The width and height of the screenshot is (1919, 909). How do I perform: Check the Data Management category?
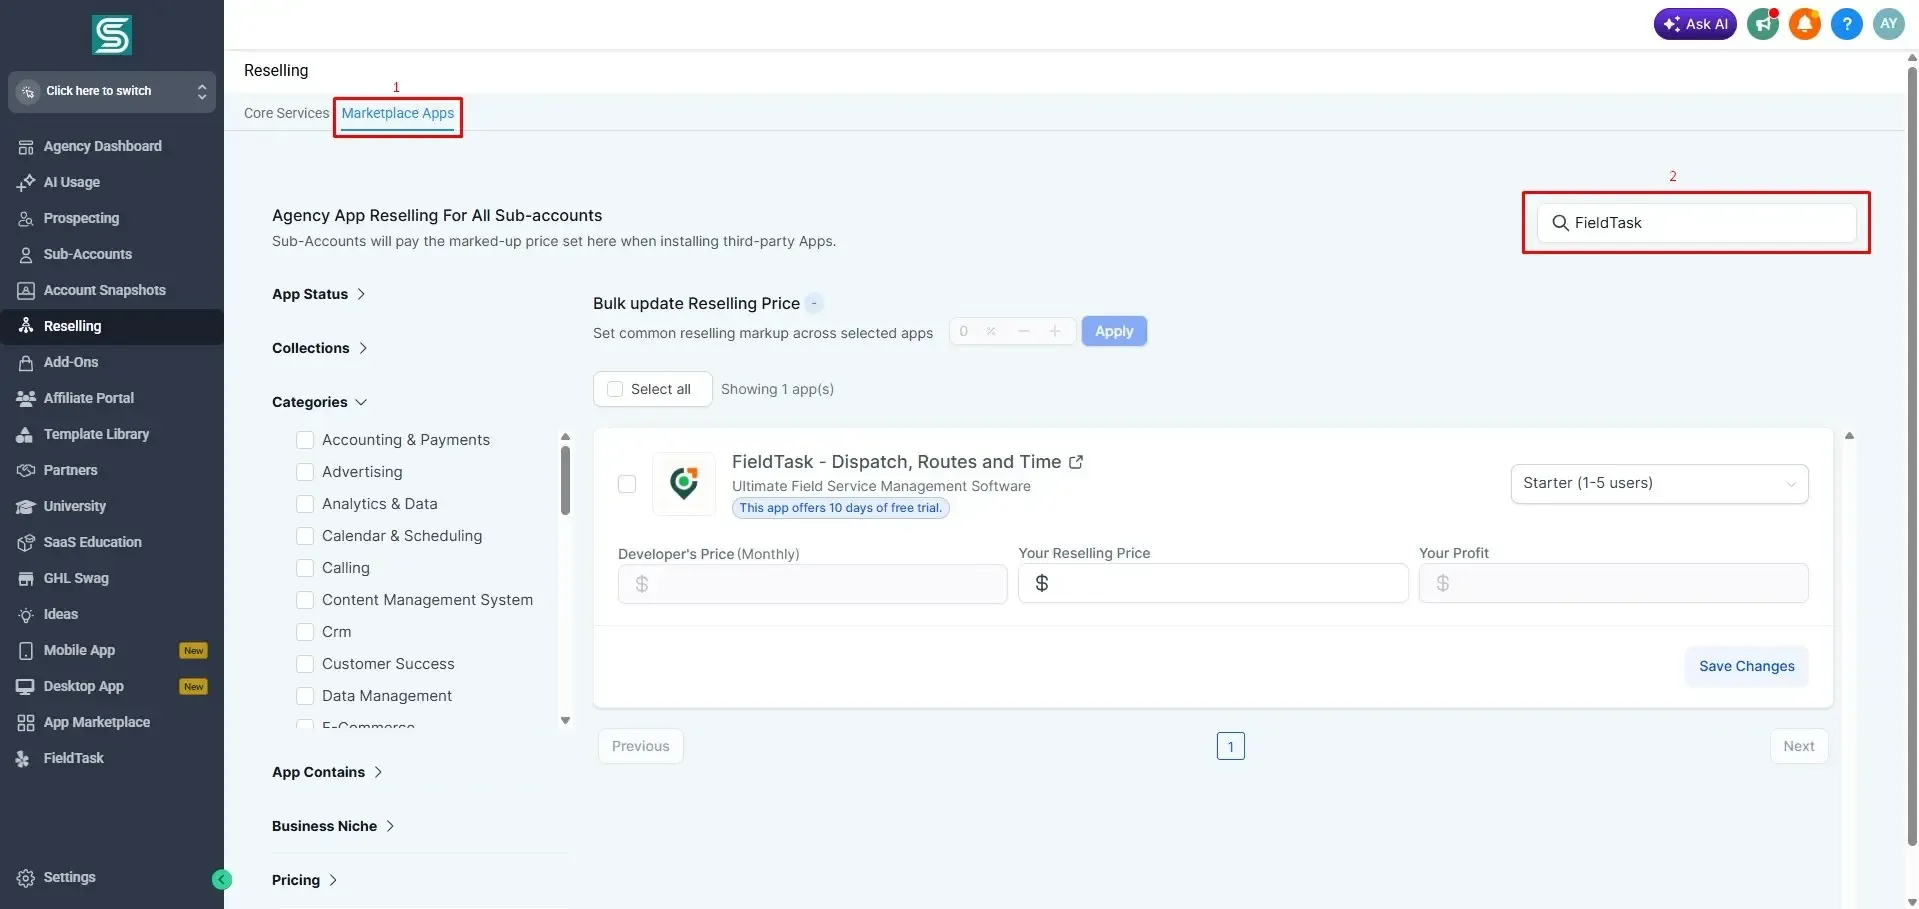[x=305, y=696]
